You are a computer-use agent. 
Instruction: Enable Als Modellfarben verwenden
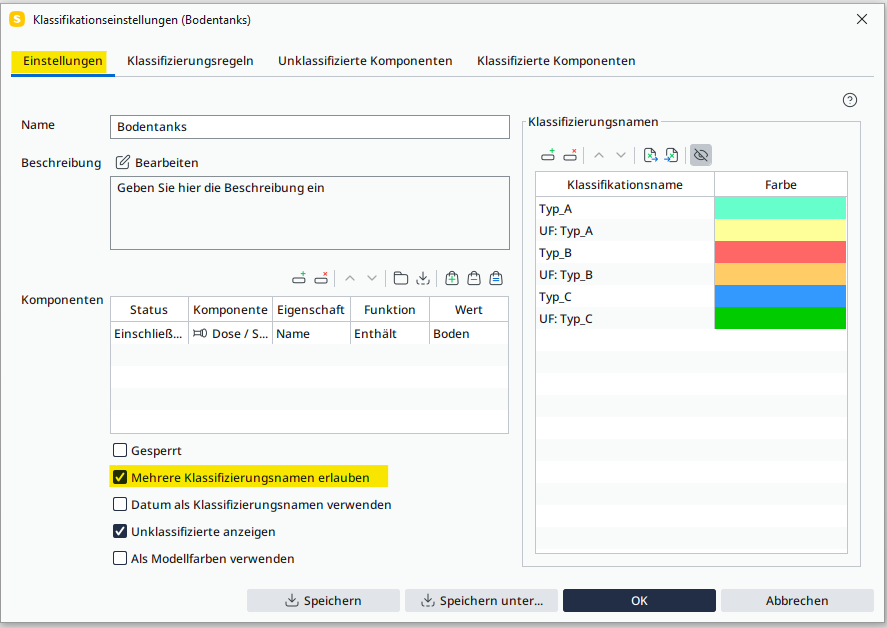tap(120, 559)
